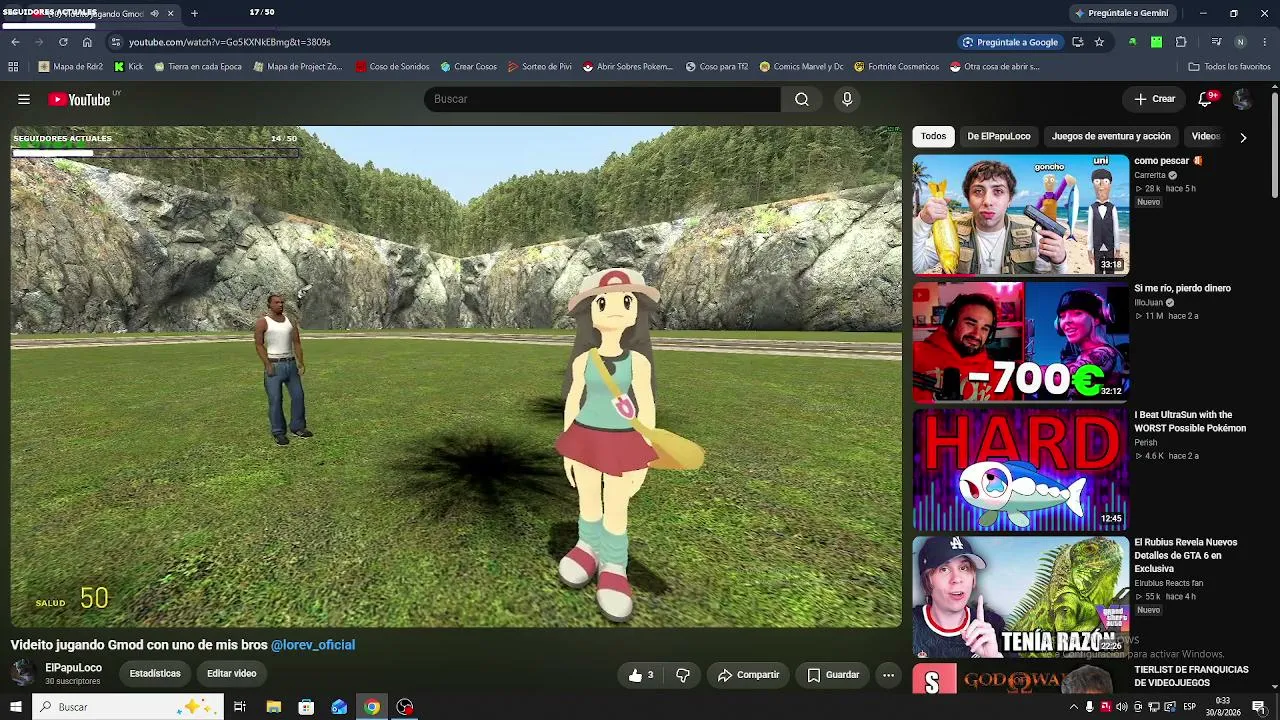Click the 'Pregúntale a Gemini' button
Viewport: 1280px width, 720px height.
tap(1121, 13)
